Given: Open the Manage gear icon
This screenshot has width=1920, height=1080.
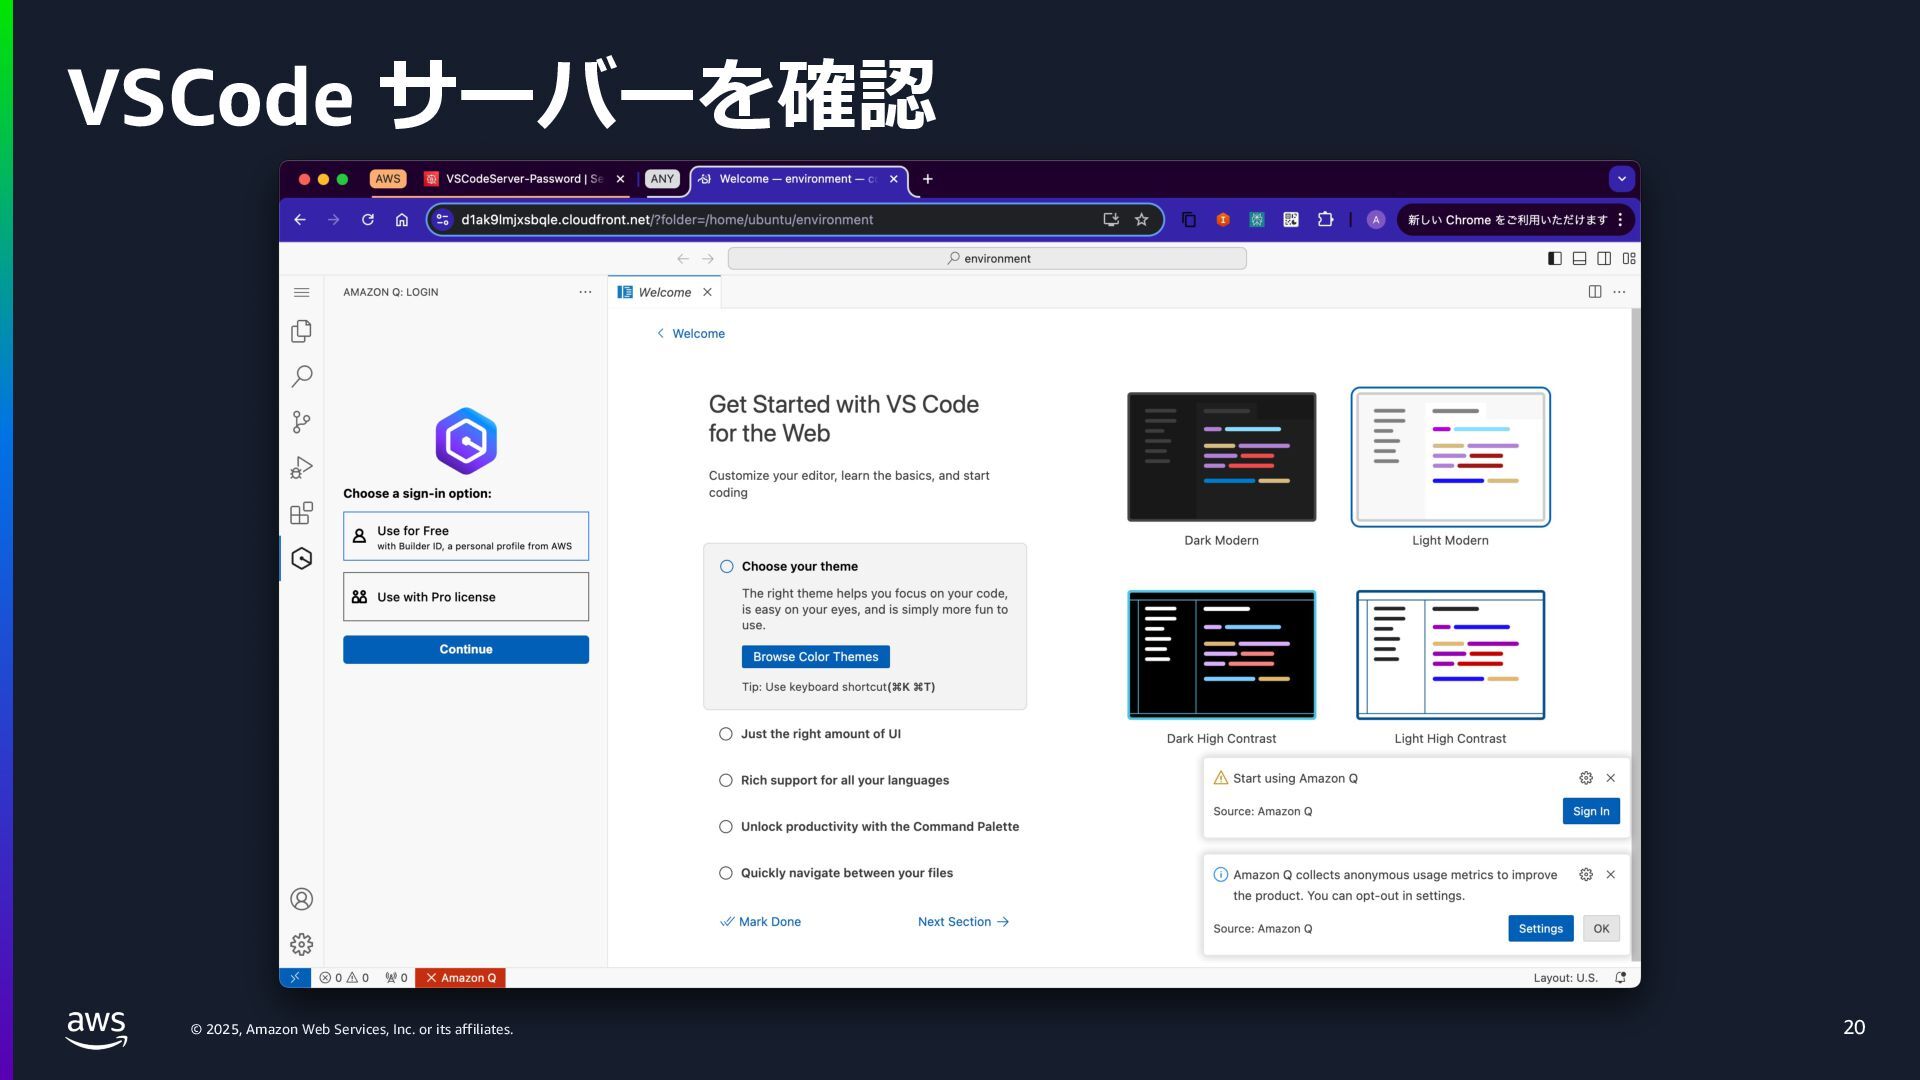Looking at the screenshot, I should 301,944.
